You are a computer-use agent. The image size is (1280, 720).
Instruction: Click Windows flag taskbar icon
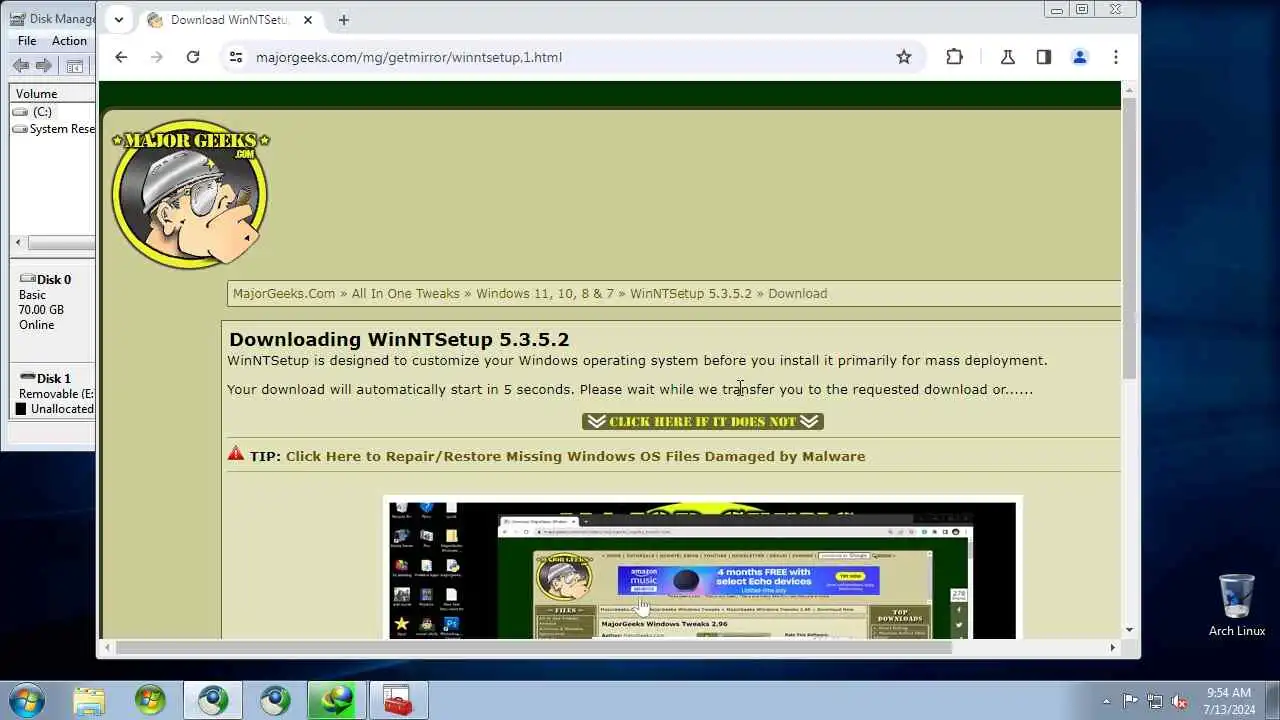click(x=150, y=701)
